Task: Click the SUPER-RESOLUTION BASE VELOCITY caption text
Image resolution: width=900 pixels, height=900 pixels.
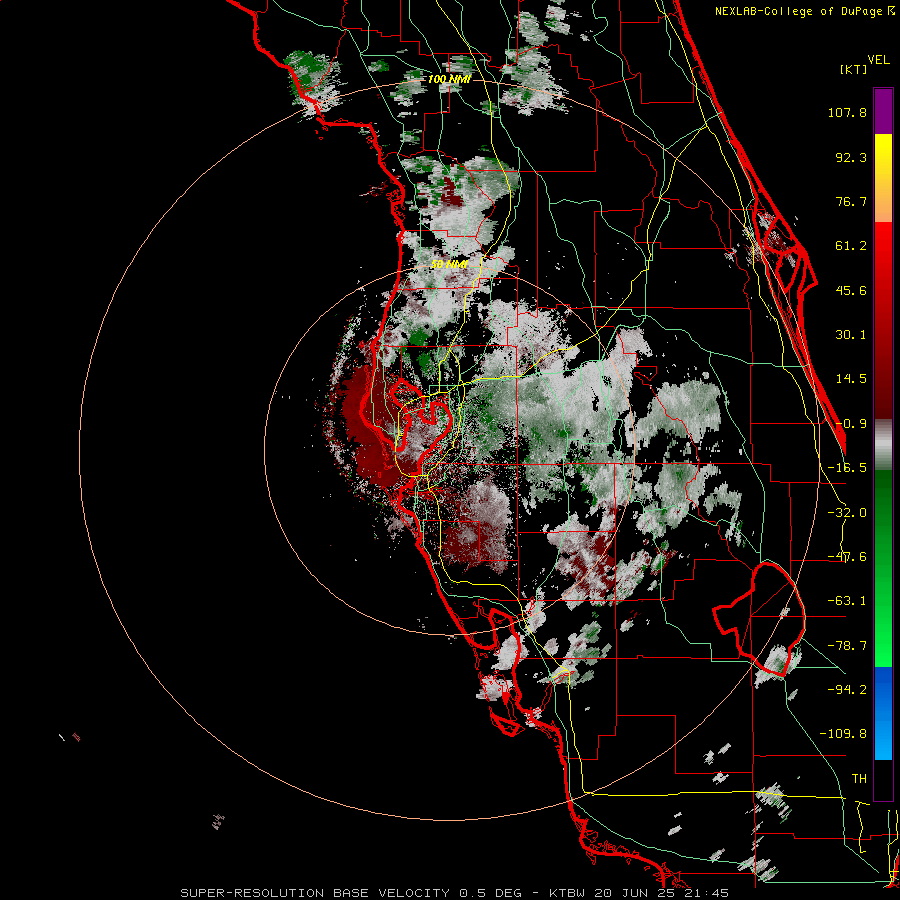Action: click(x=317, y=893)
